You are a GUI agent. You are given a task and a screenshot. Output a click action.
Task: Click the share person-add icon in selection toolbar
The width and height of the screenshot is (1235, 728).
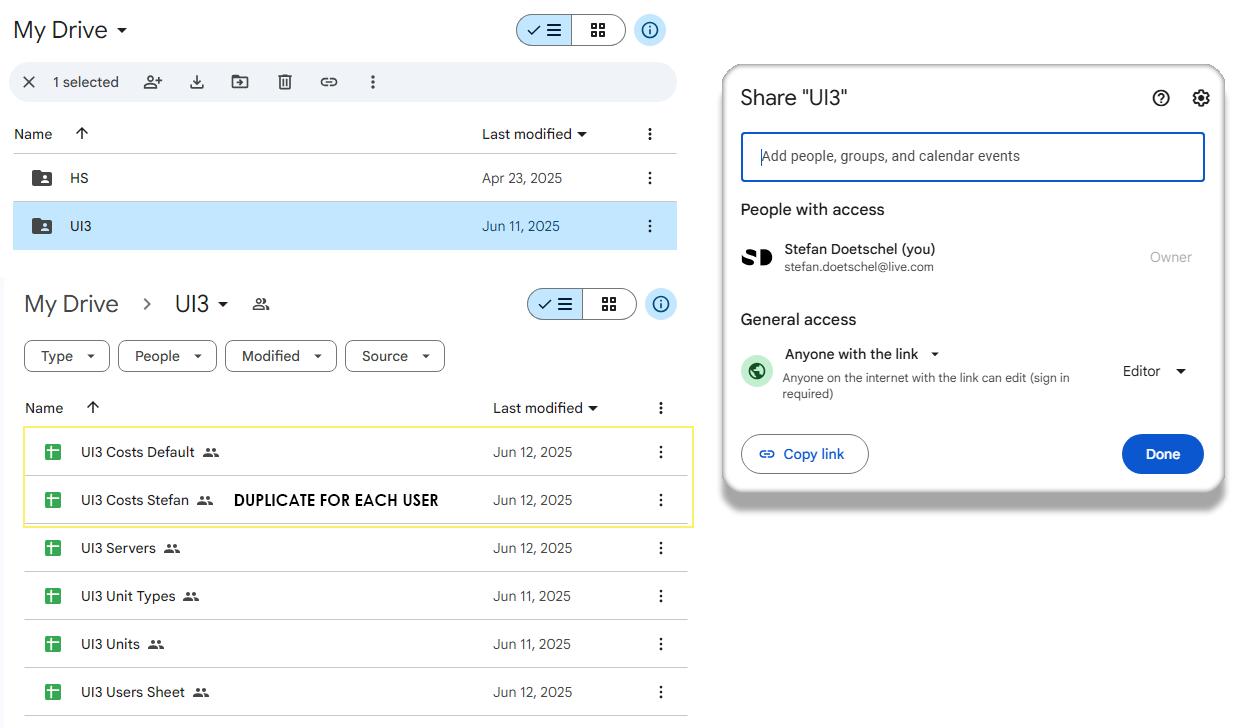pyautogui.click(x=153, y=82)
